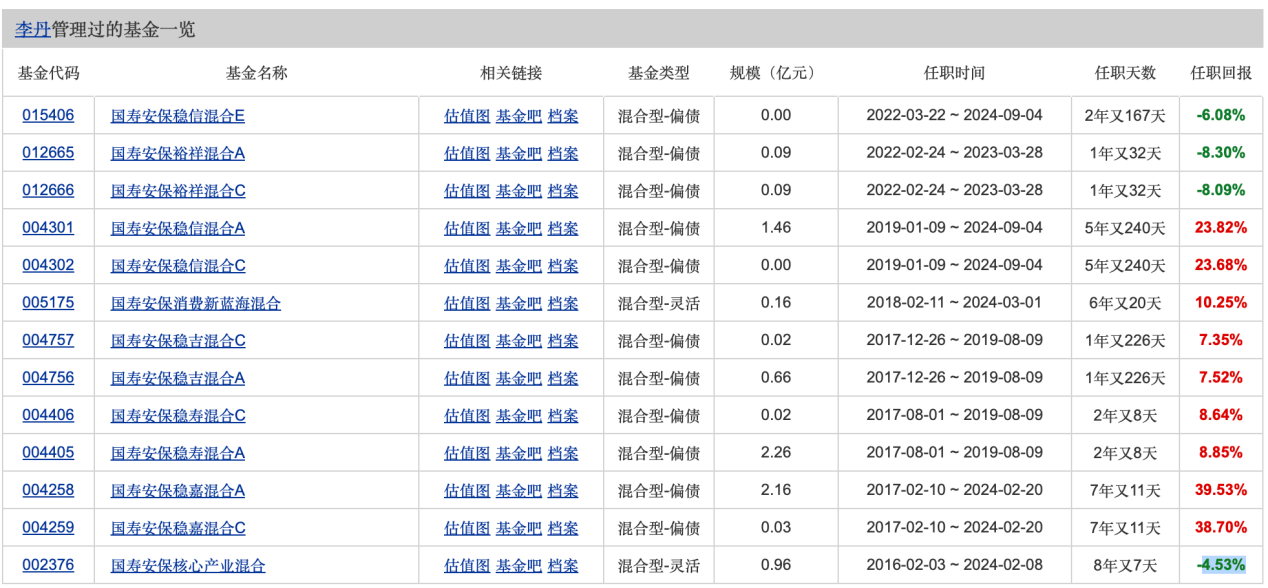Open fund 国寿安保消费新蓝海混合
Viewport: 1268px width, 588px height.
pyautogui.click(x=196, y=303)
